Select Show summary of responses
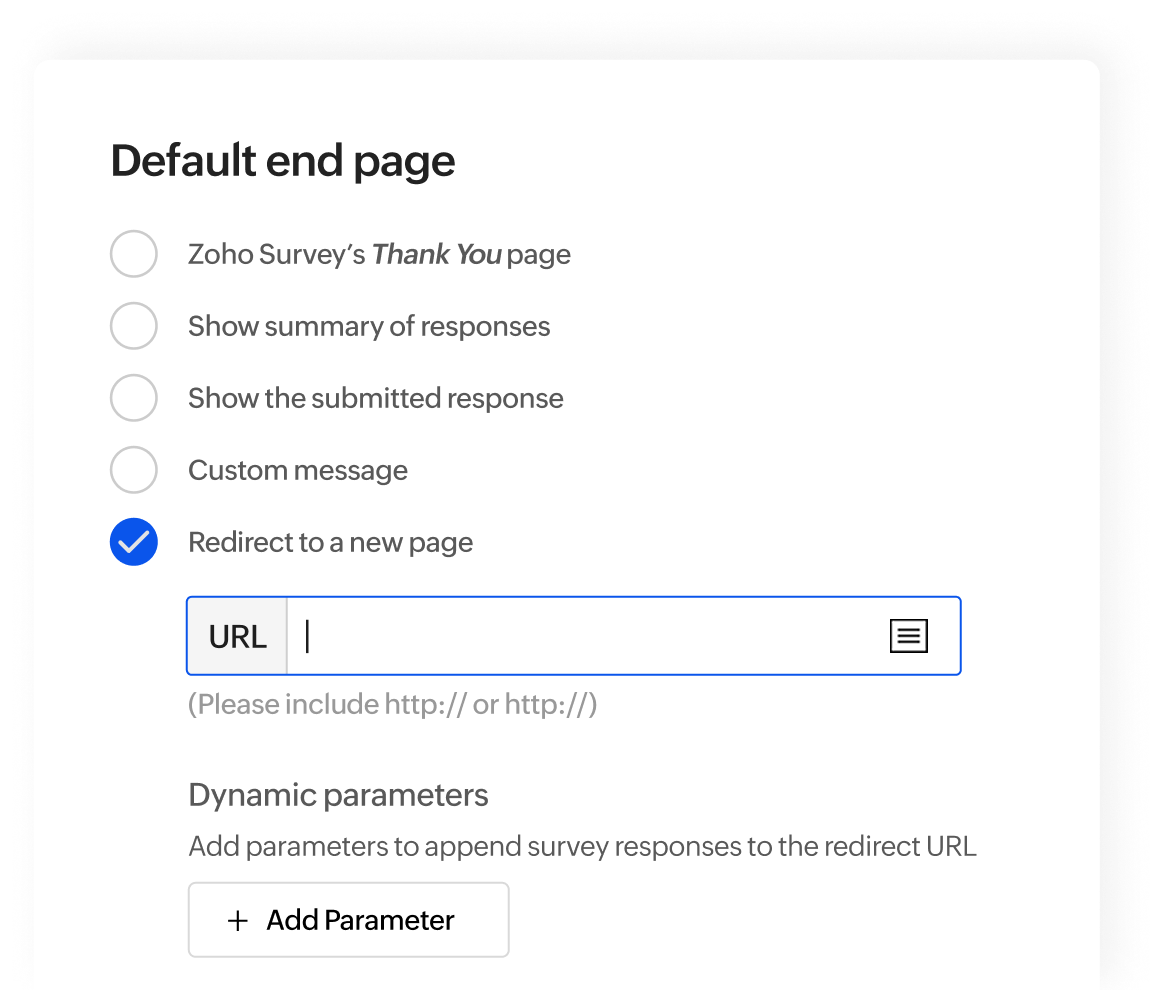Screen dimensions: 1162x990 click(133, 326)
